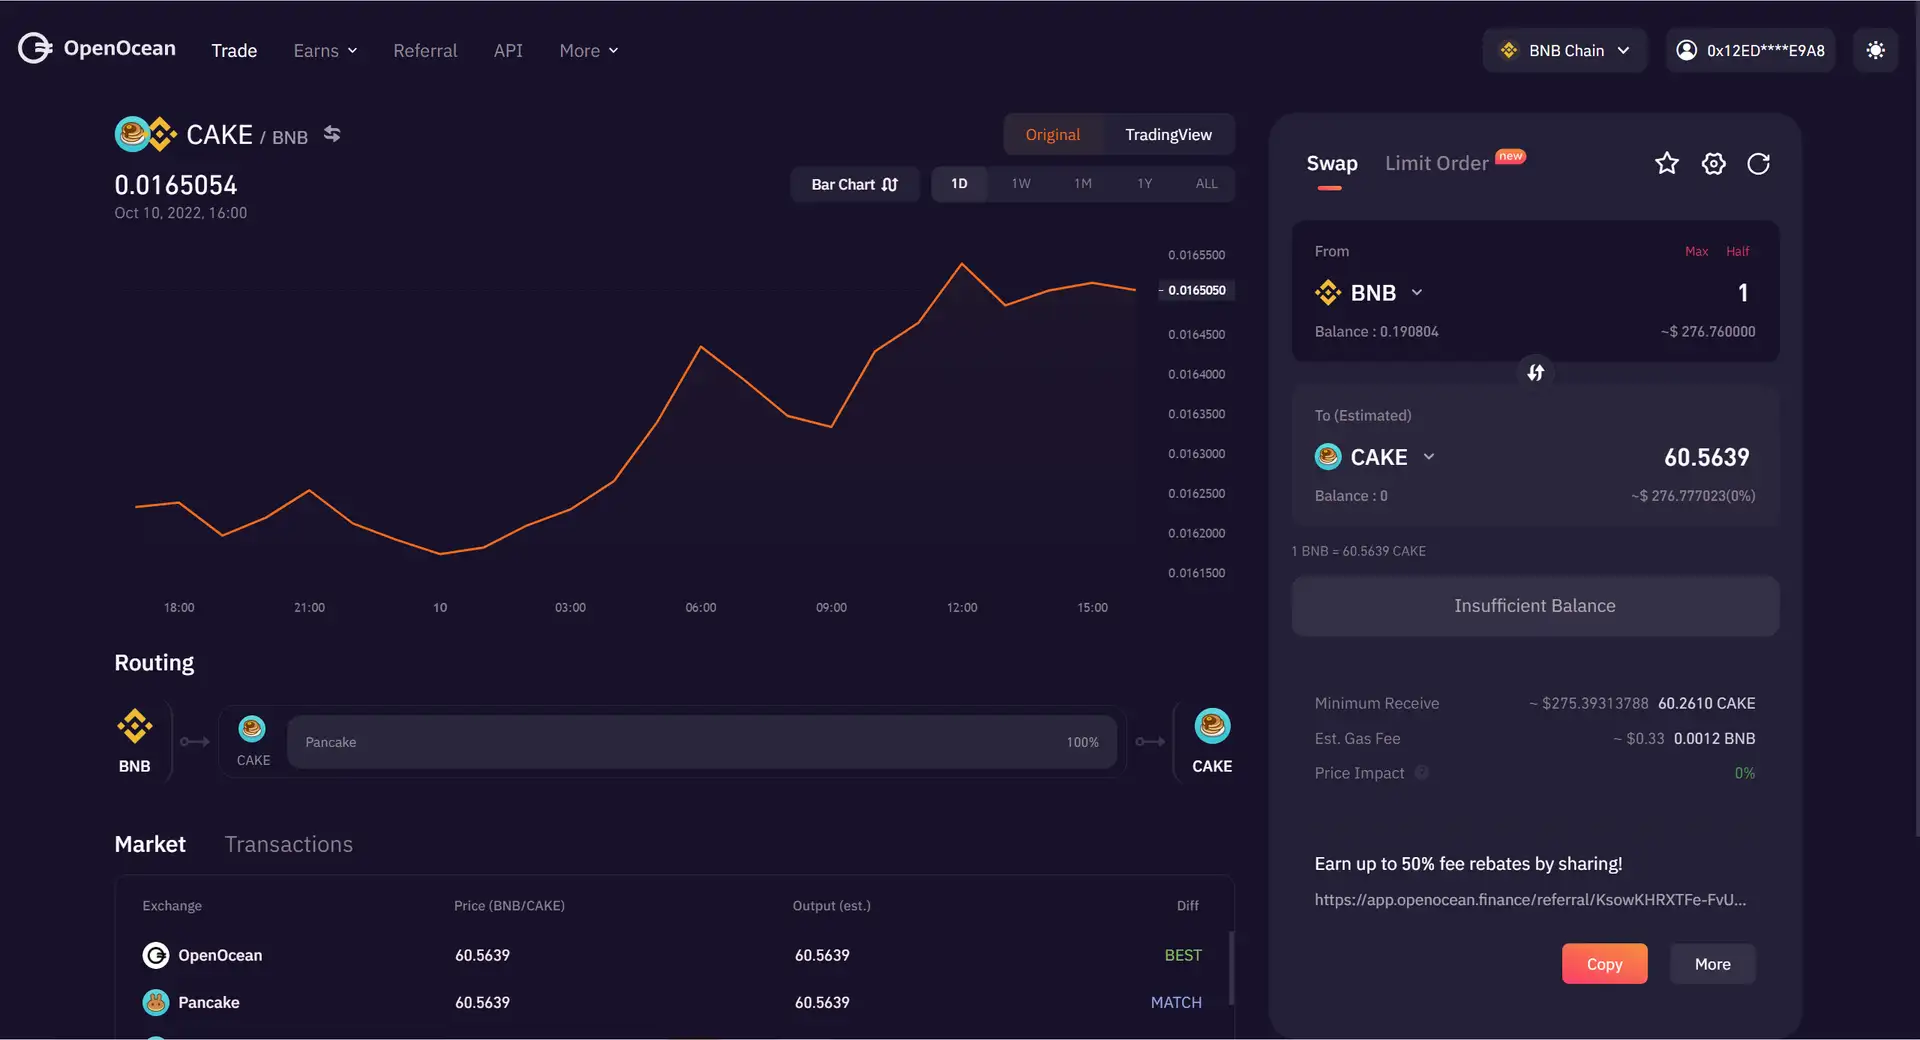
Task: Click Max to use full balance
Action: (x=1696, y=251)
